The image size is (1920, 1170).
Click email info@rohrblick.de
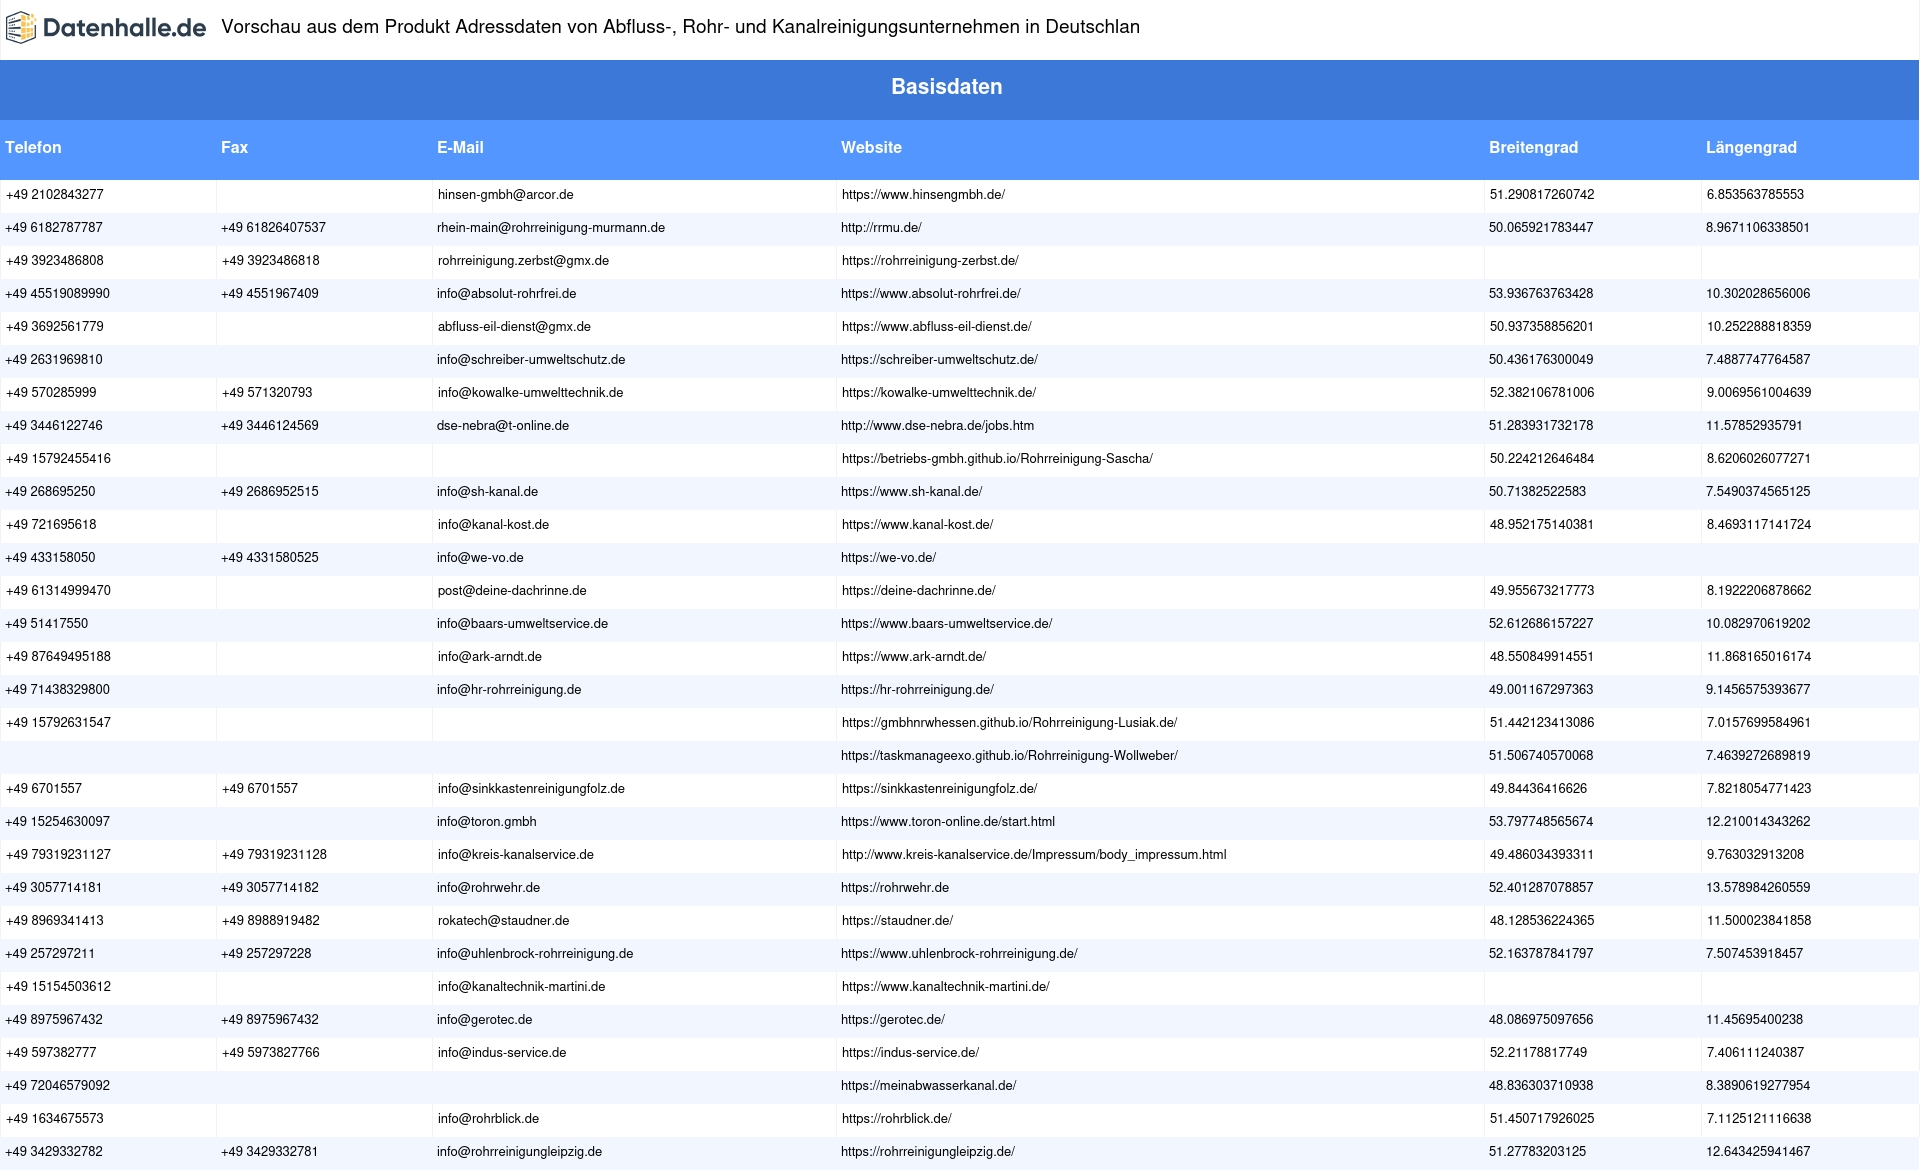click(488, 1119)
